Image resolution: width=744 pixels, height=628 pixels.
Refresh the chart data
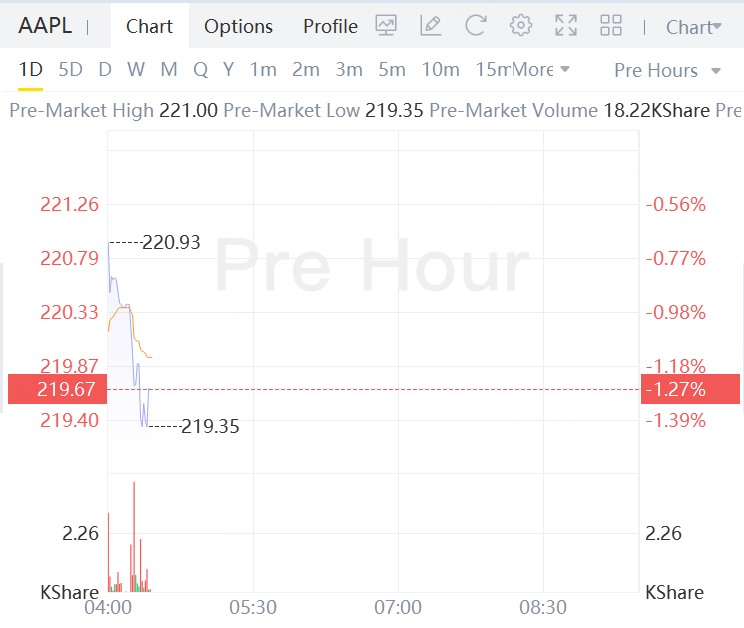[476, 26]
